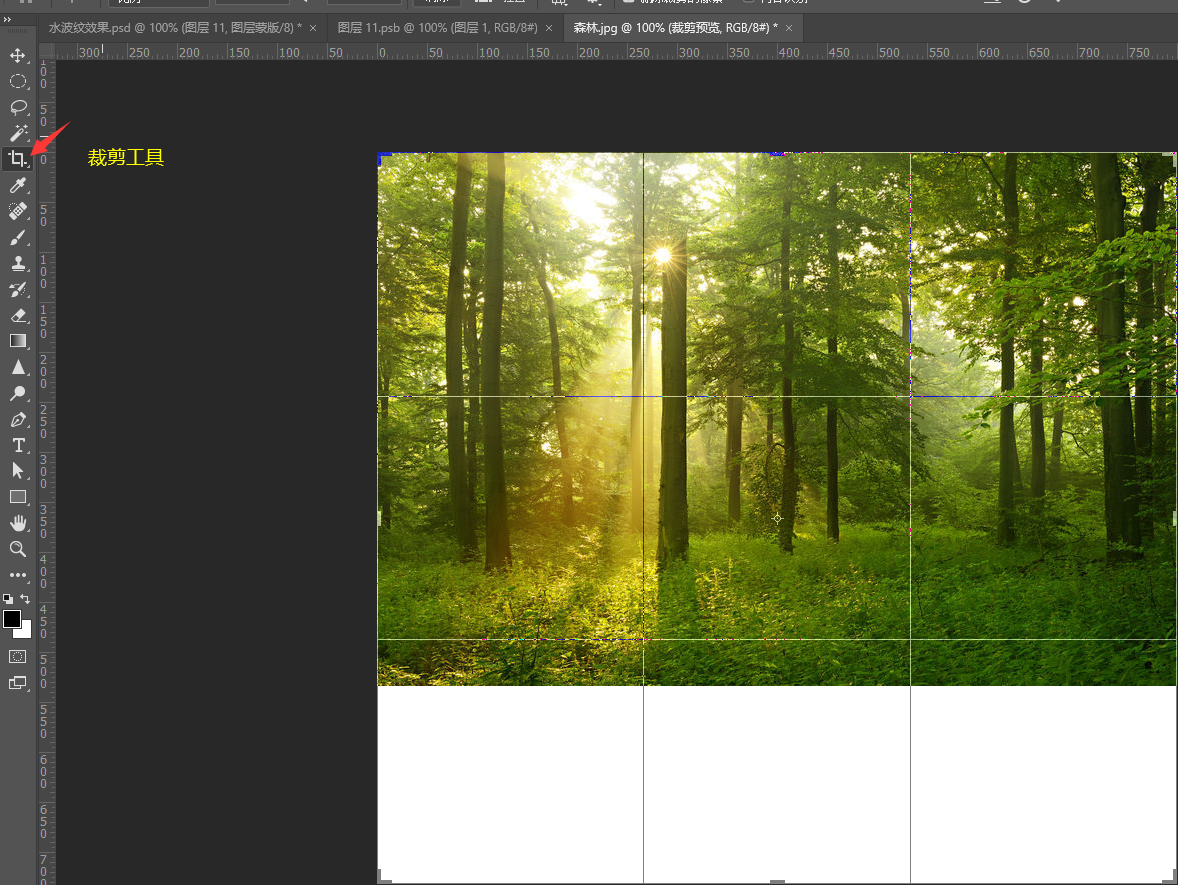The image size is (1178, 885).
Task: Close the 森林.jpg document tab
Action: (789, 28)
